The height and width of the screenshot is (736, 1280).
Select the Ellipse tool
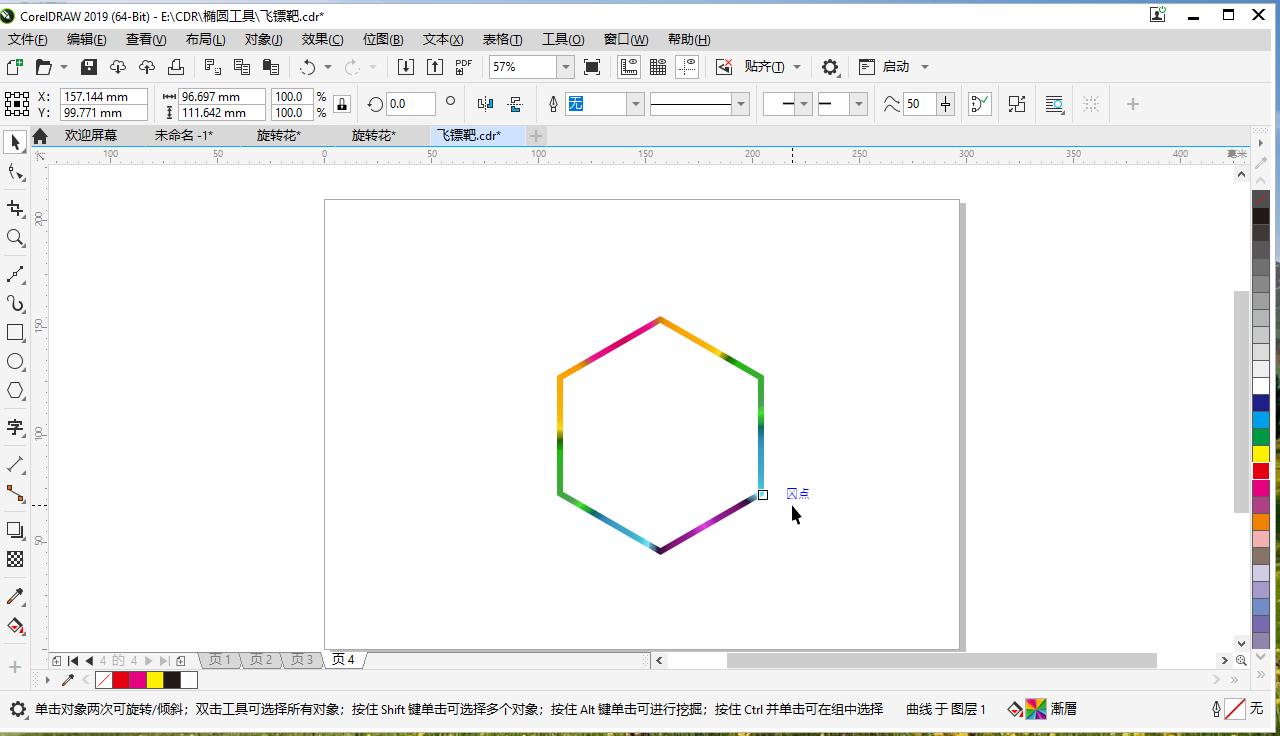(x=14, y=361)
